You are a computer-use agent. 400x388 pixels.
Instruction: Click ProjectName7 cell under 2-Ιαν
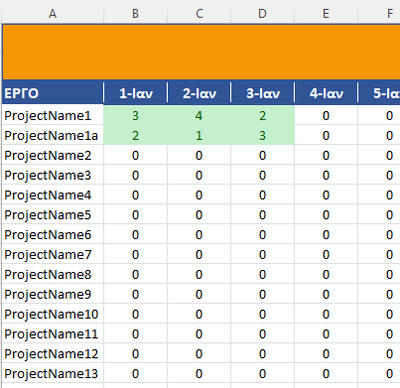[199, 254]
